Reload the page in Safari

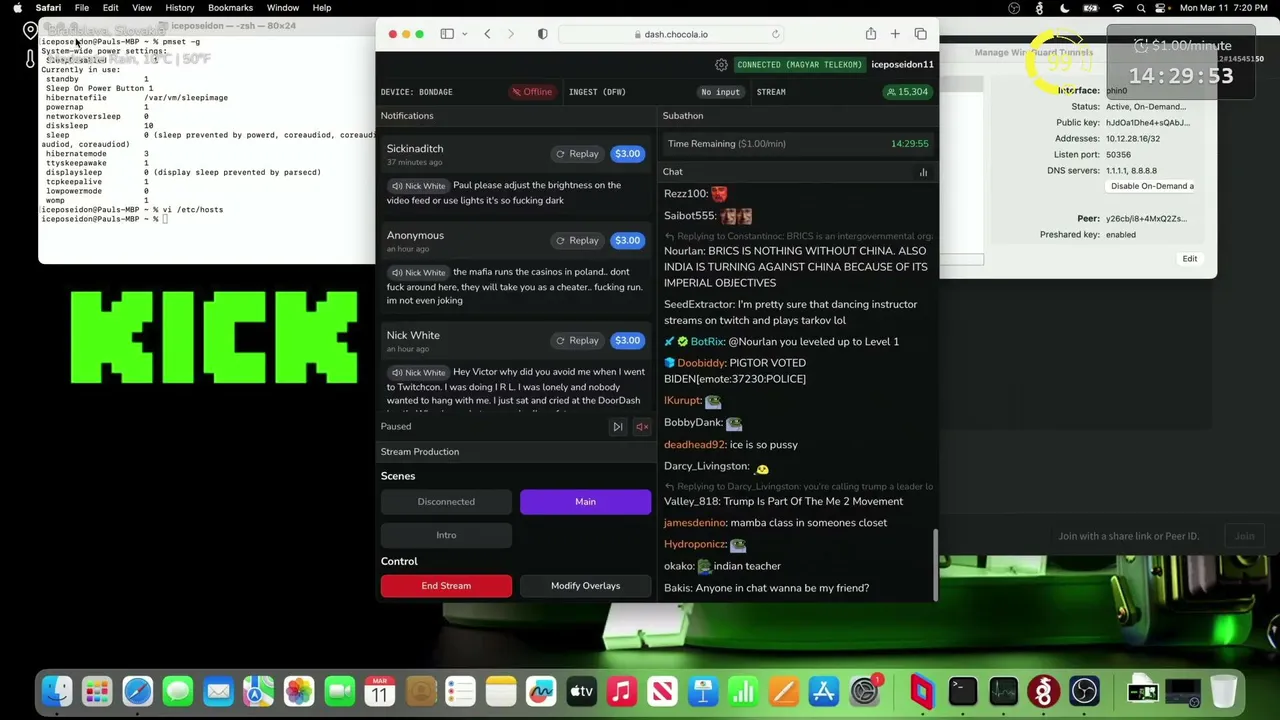pos(775,34)
